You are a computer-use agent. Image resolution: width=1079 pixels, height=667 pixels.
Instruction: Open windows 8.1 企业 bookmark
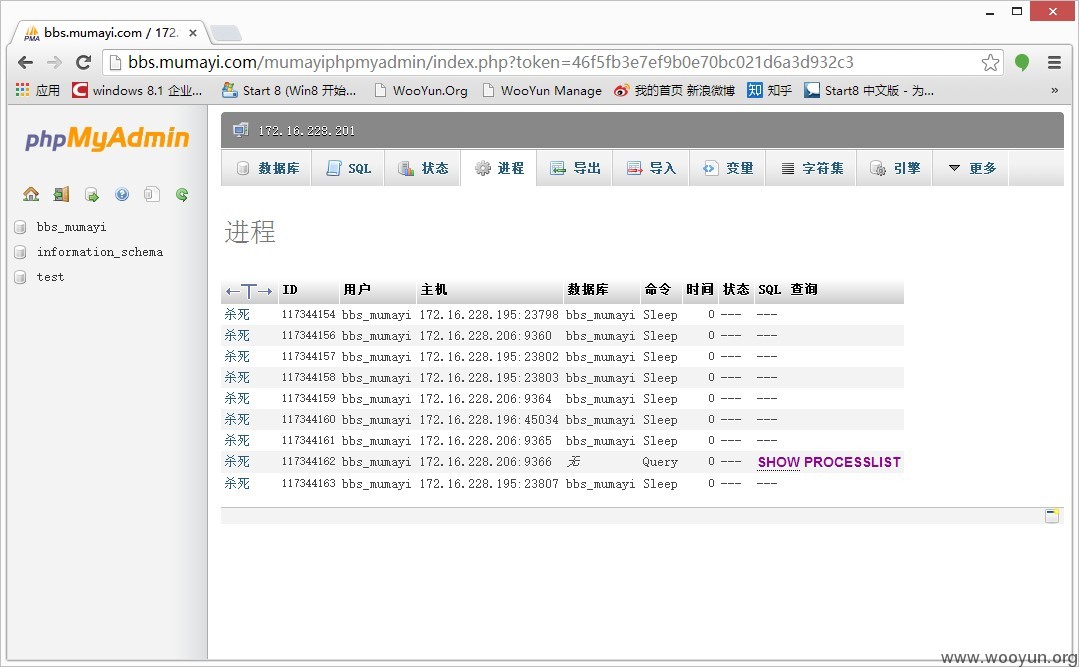pos(138,90)
